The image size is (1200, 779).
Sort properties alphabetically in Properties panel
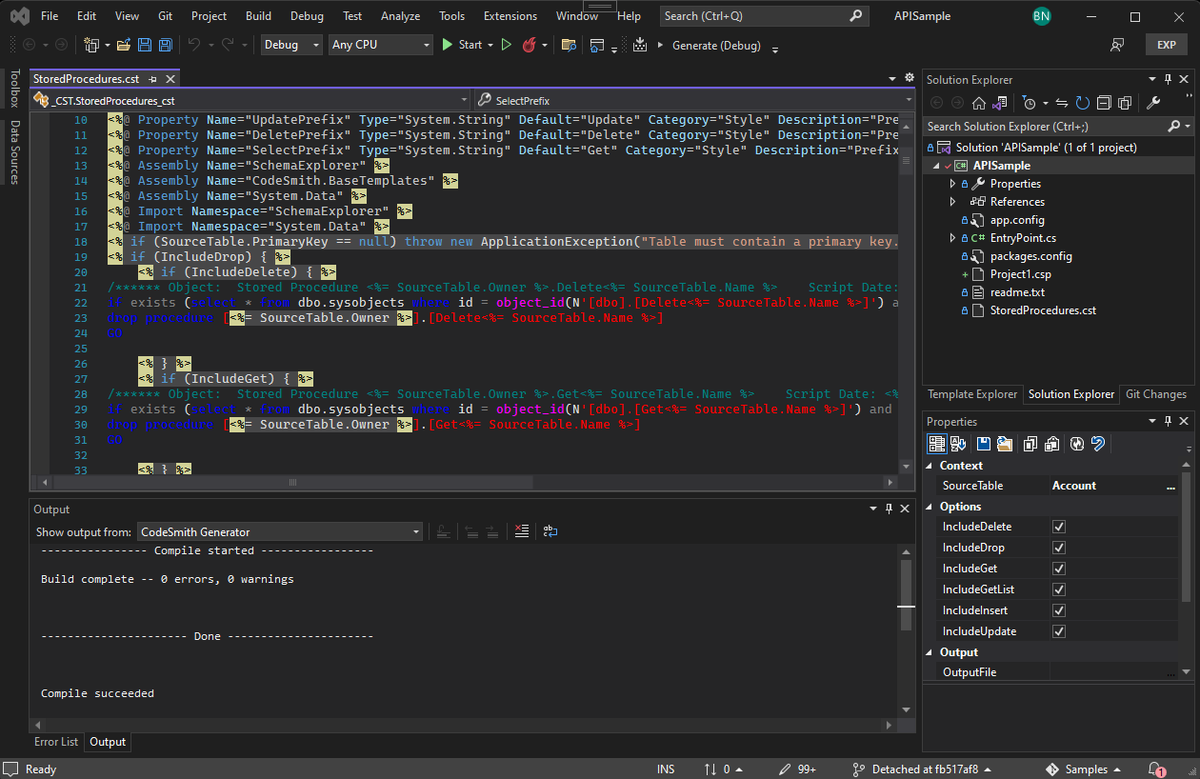[958, 444]
